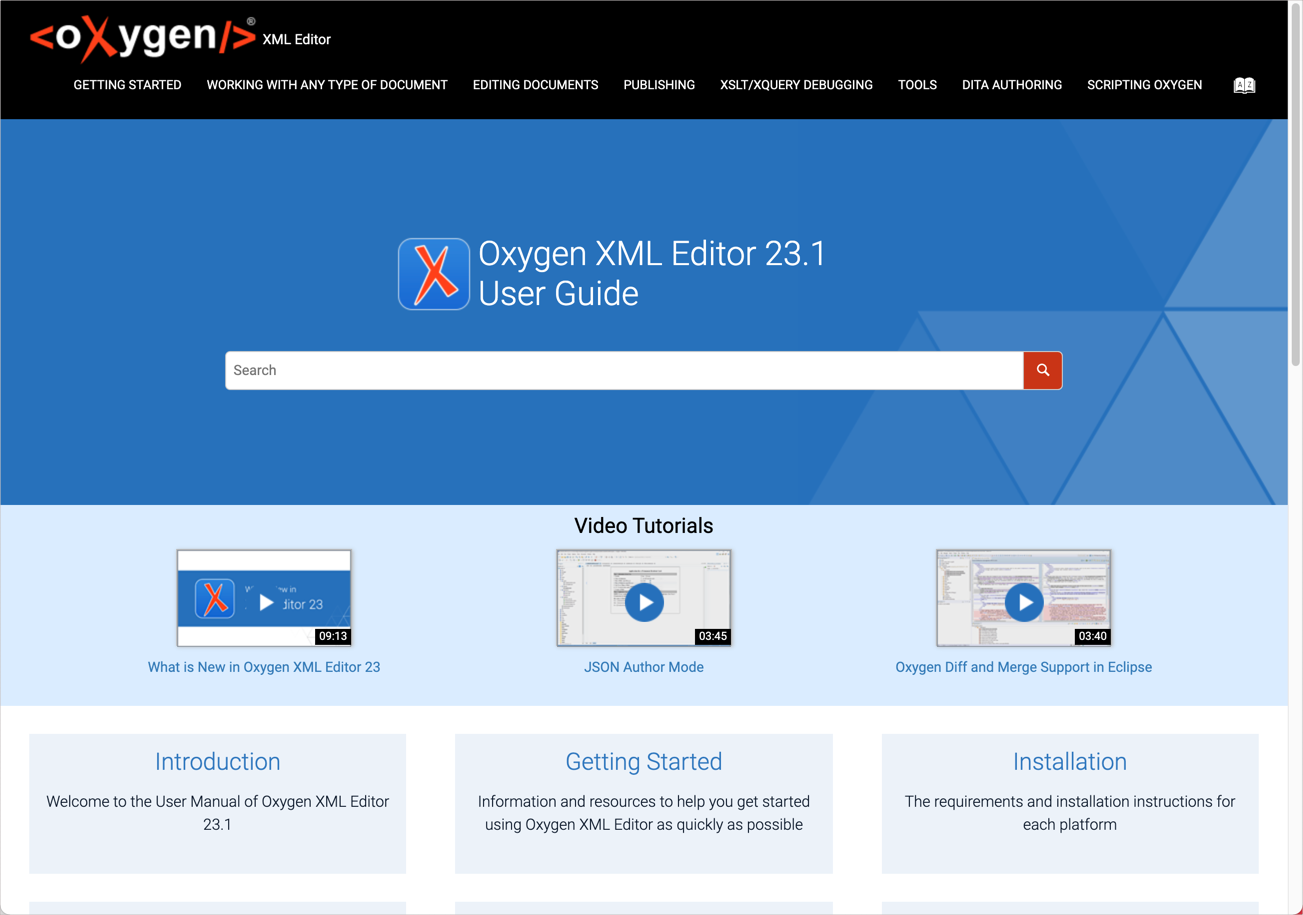Click the Oxygen X application icon in banner
The height and width of the screenshot is (915, 1303).
click(434, 274)
